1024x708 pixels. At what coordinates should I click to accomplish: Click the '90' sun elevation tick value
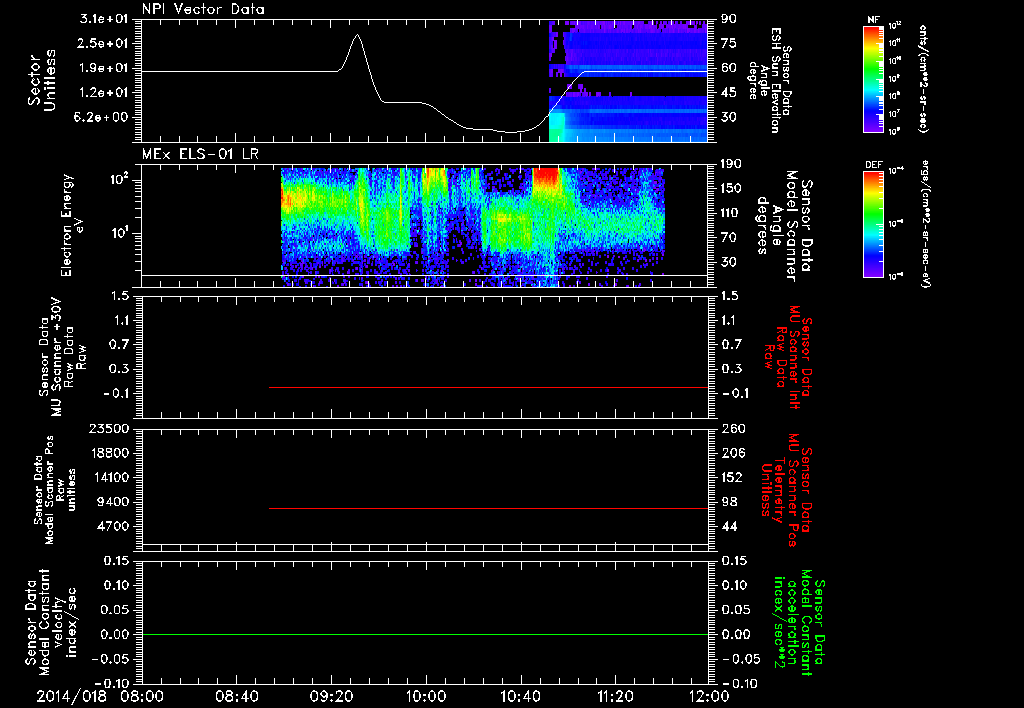[729, 19]
